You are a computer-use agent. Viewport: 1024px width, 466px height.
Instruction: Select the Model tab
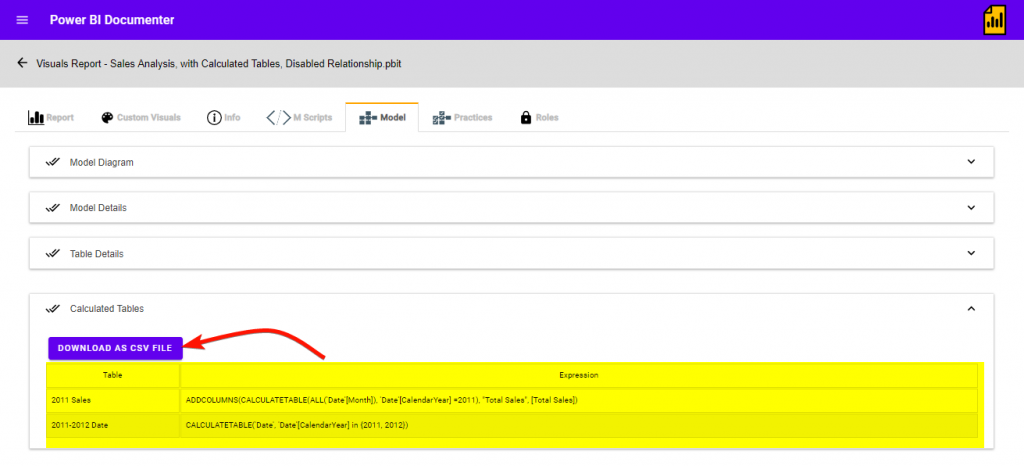(382, 117)
